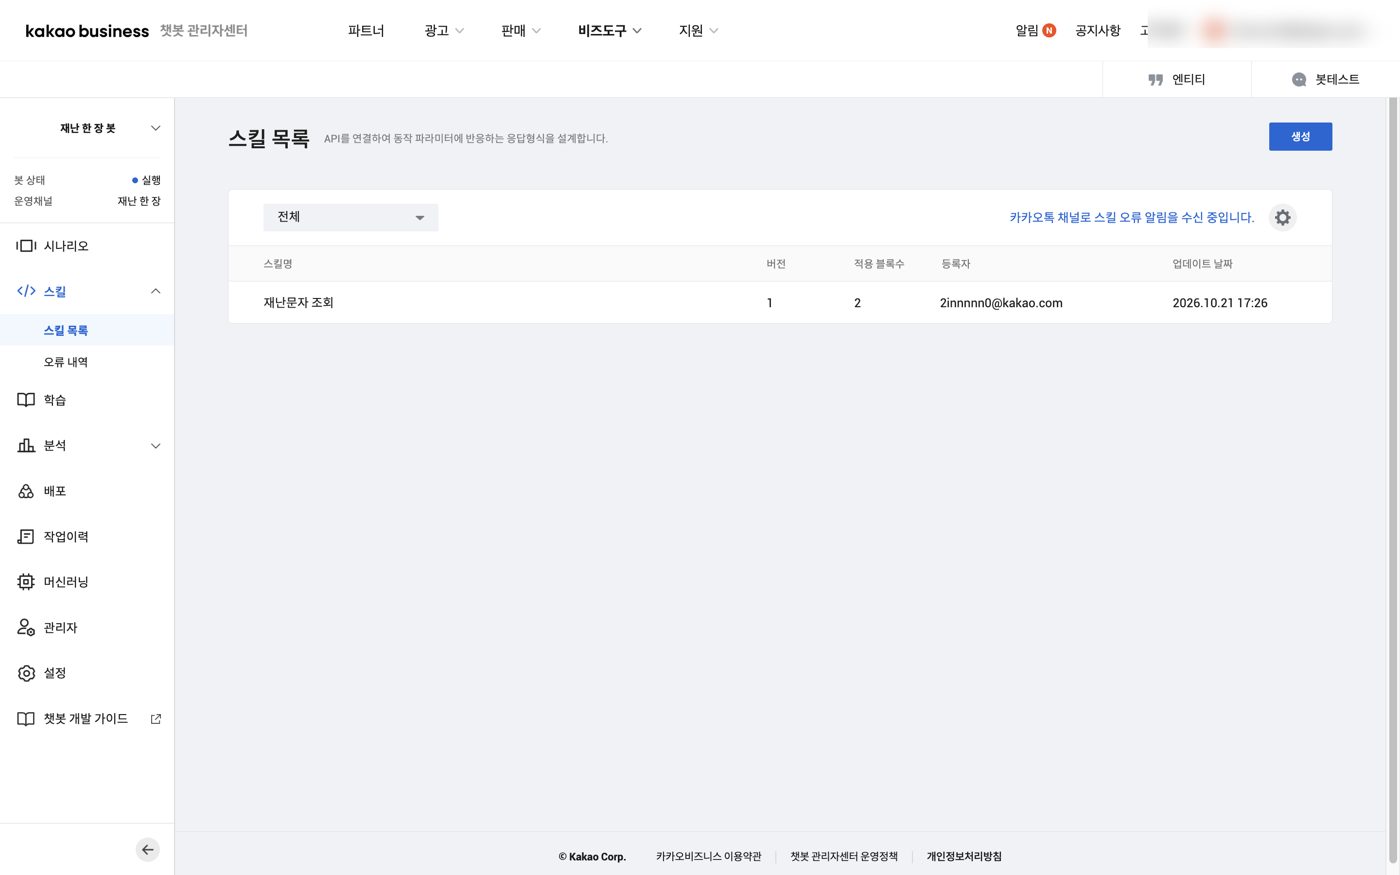Open the 분석 bar chart icon
The image size is (1400, 875).
(x=26, y=446)
